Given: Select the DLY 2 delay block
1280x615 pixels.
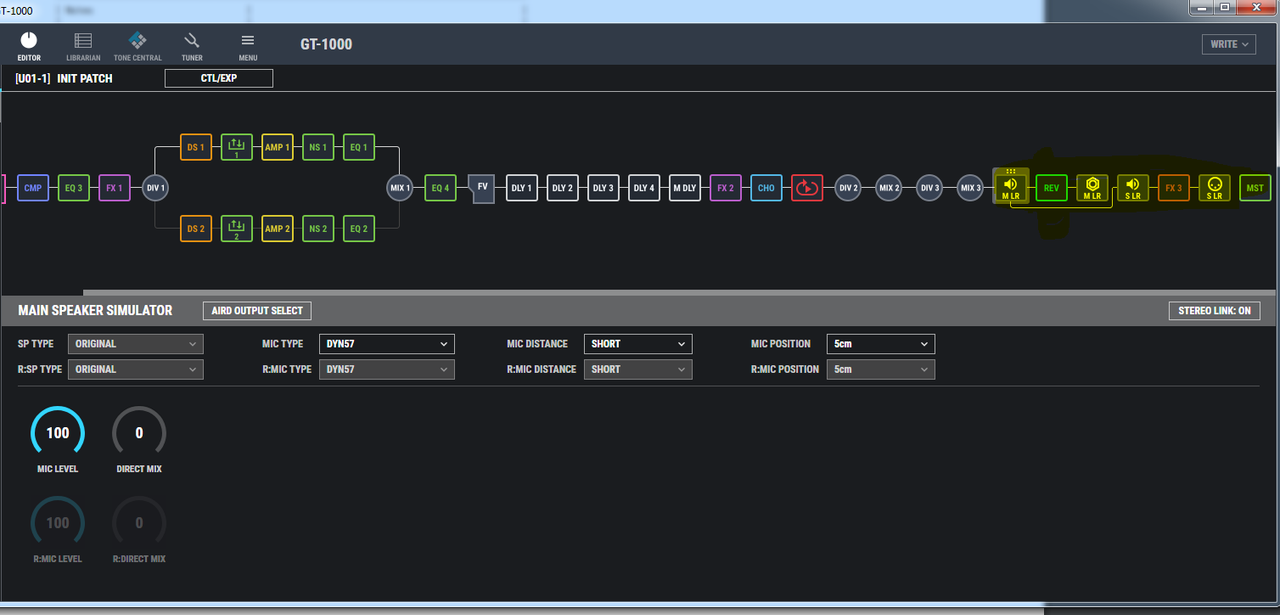Looking at the screenshot, I should click(x=563, y=187).
